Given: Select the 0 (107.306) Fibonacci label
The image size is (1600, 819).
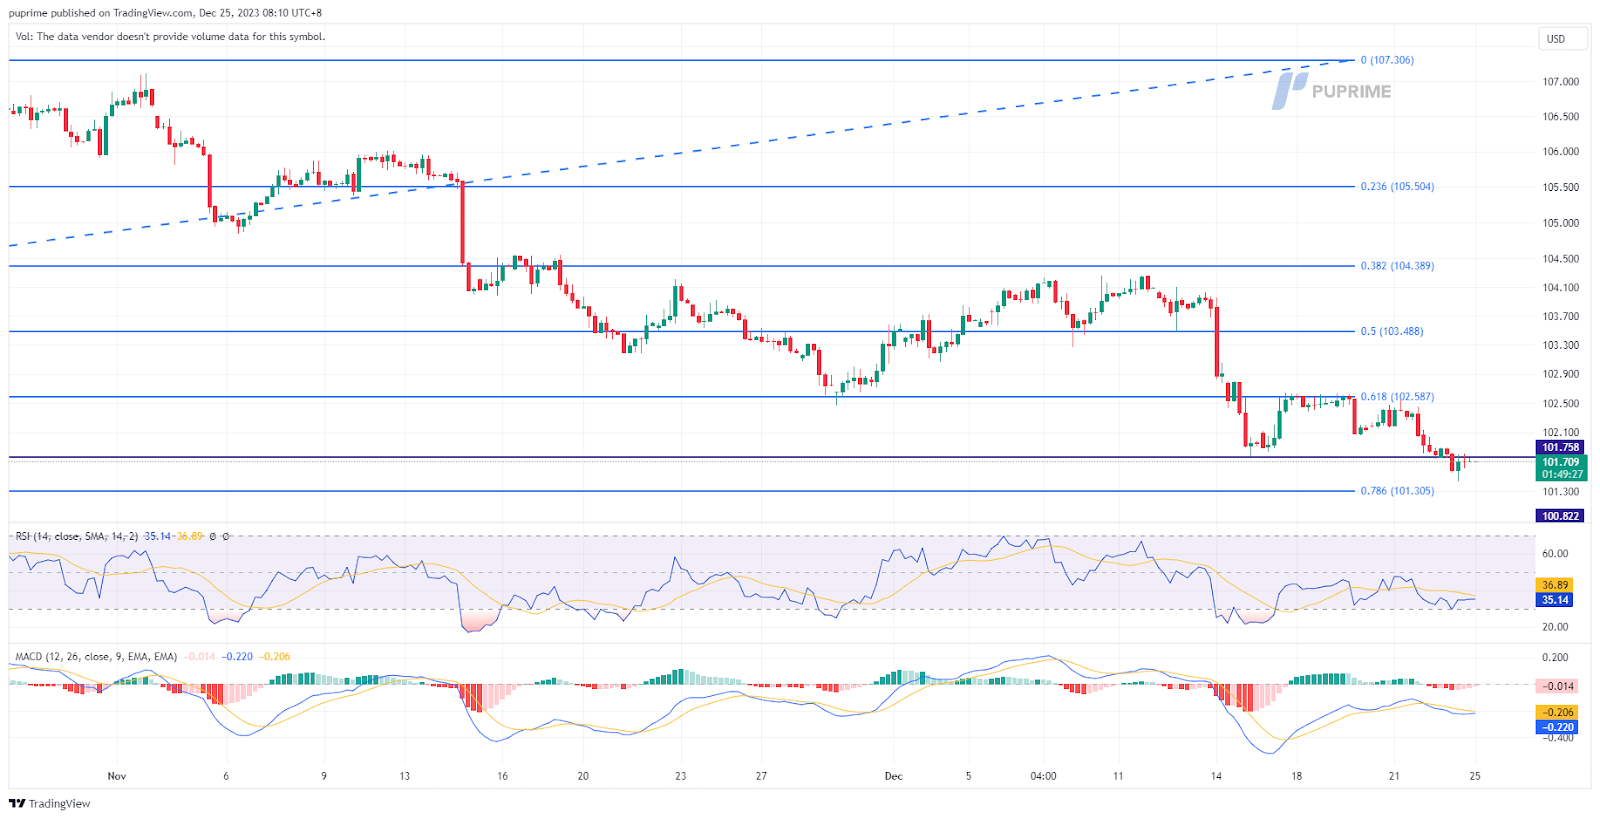Looking at the screenshot, I should (x=1387, y=60).
